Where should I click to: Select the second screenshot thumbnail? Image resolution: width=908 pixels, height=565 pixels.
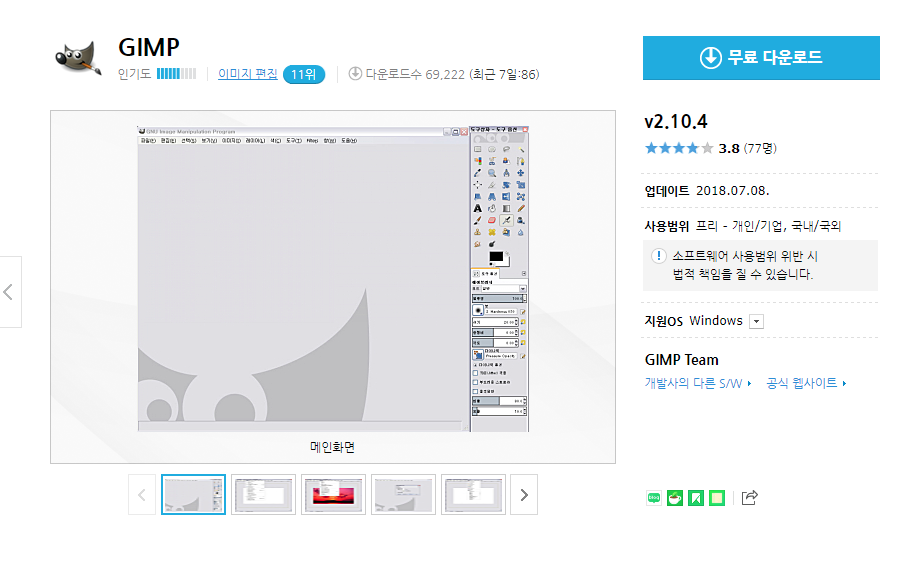pos(263,495)
